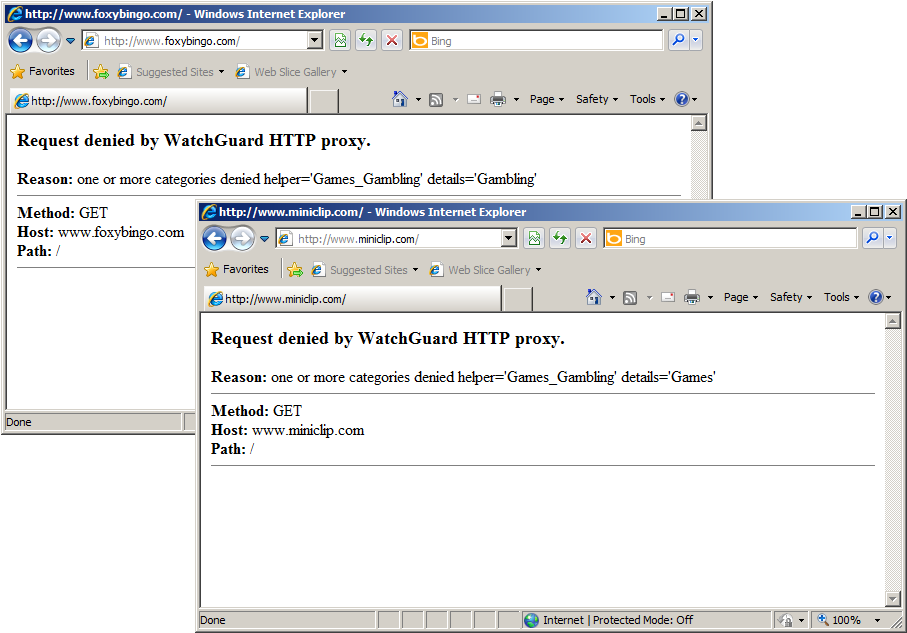This screenshot has width=907, height=633.
Task: Click Help icon in miniclip window
Action: [876, 297]
